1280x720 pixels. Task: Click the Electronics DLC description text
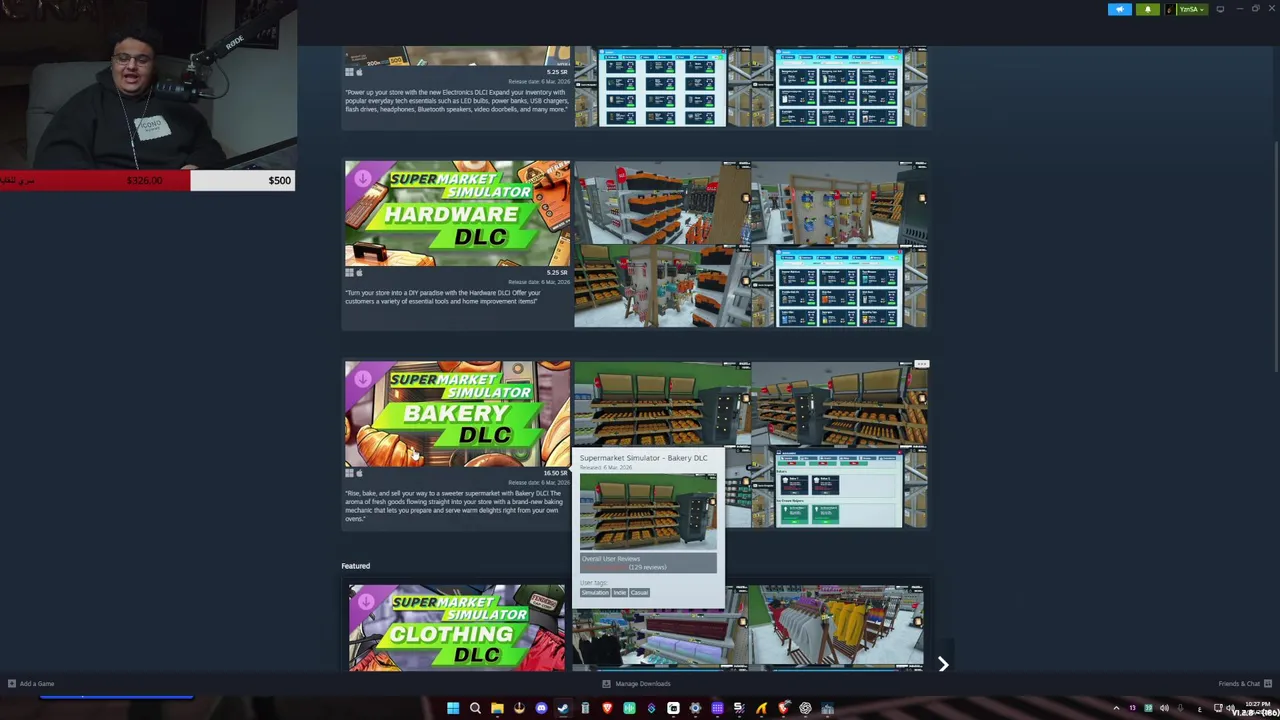[457, 100]
